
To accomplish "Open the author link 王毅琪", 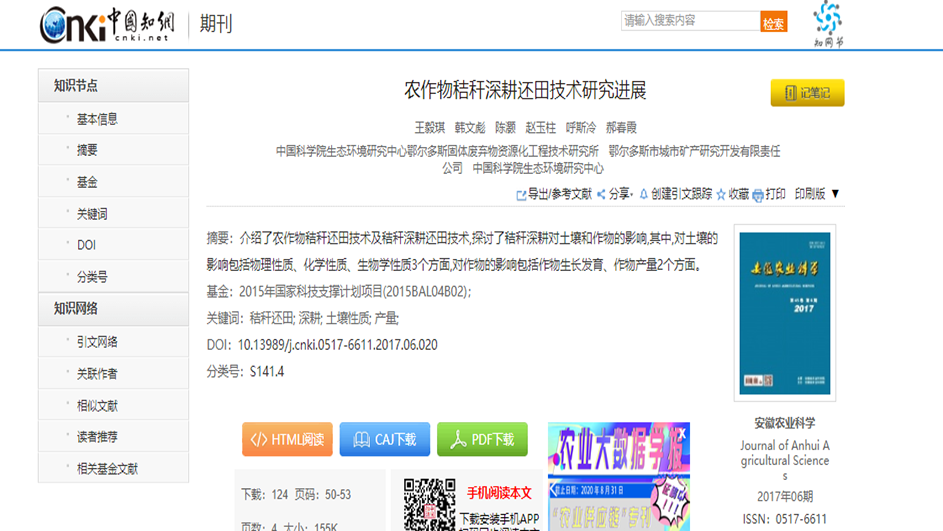I will pos(429,127).
